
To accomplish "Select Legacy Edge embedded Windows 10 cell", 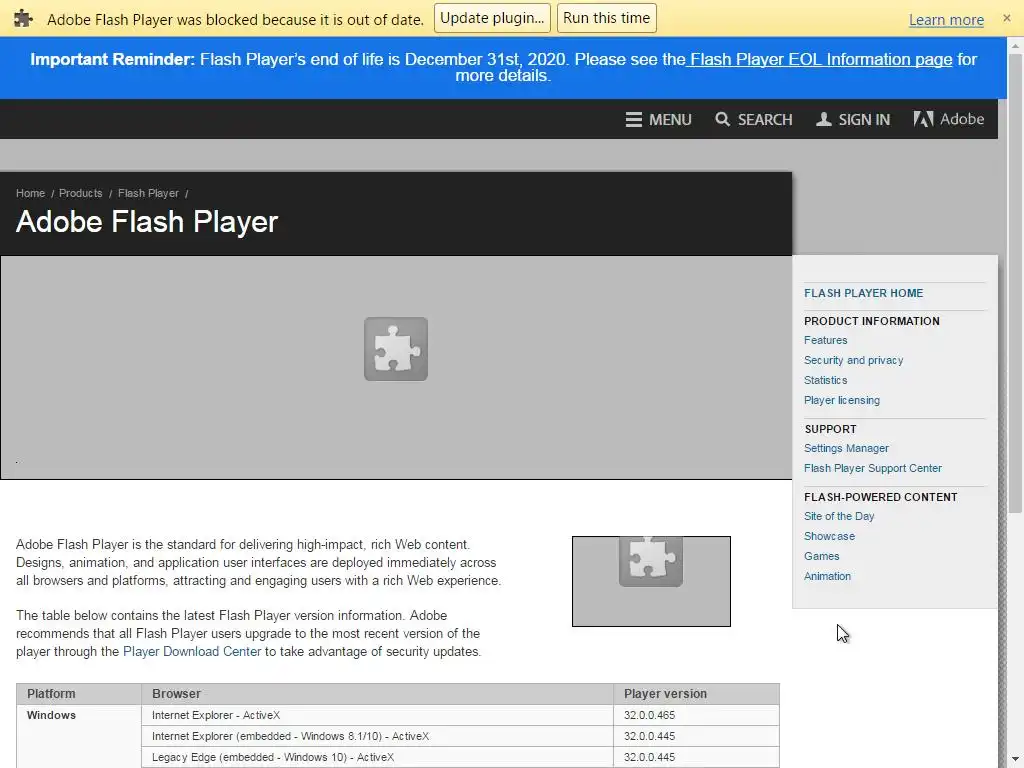I will tap(377, 758).
